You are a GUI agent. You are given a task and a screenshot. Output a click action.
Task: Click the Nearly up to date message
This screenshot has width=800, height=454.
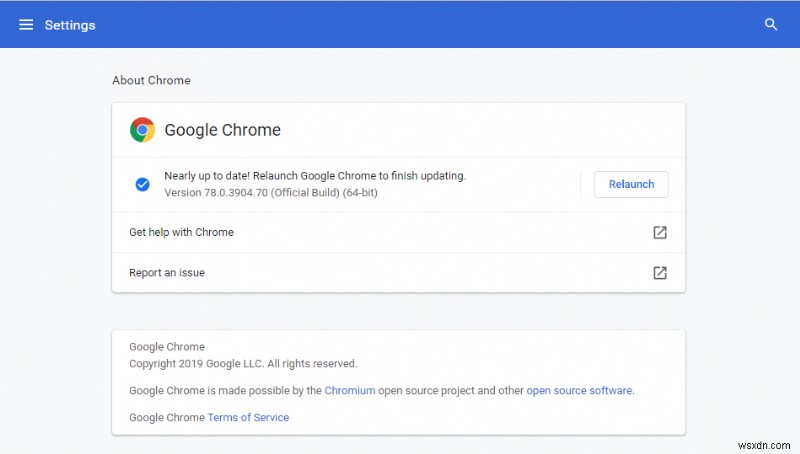(x=315, y=175)
